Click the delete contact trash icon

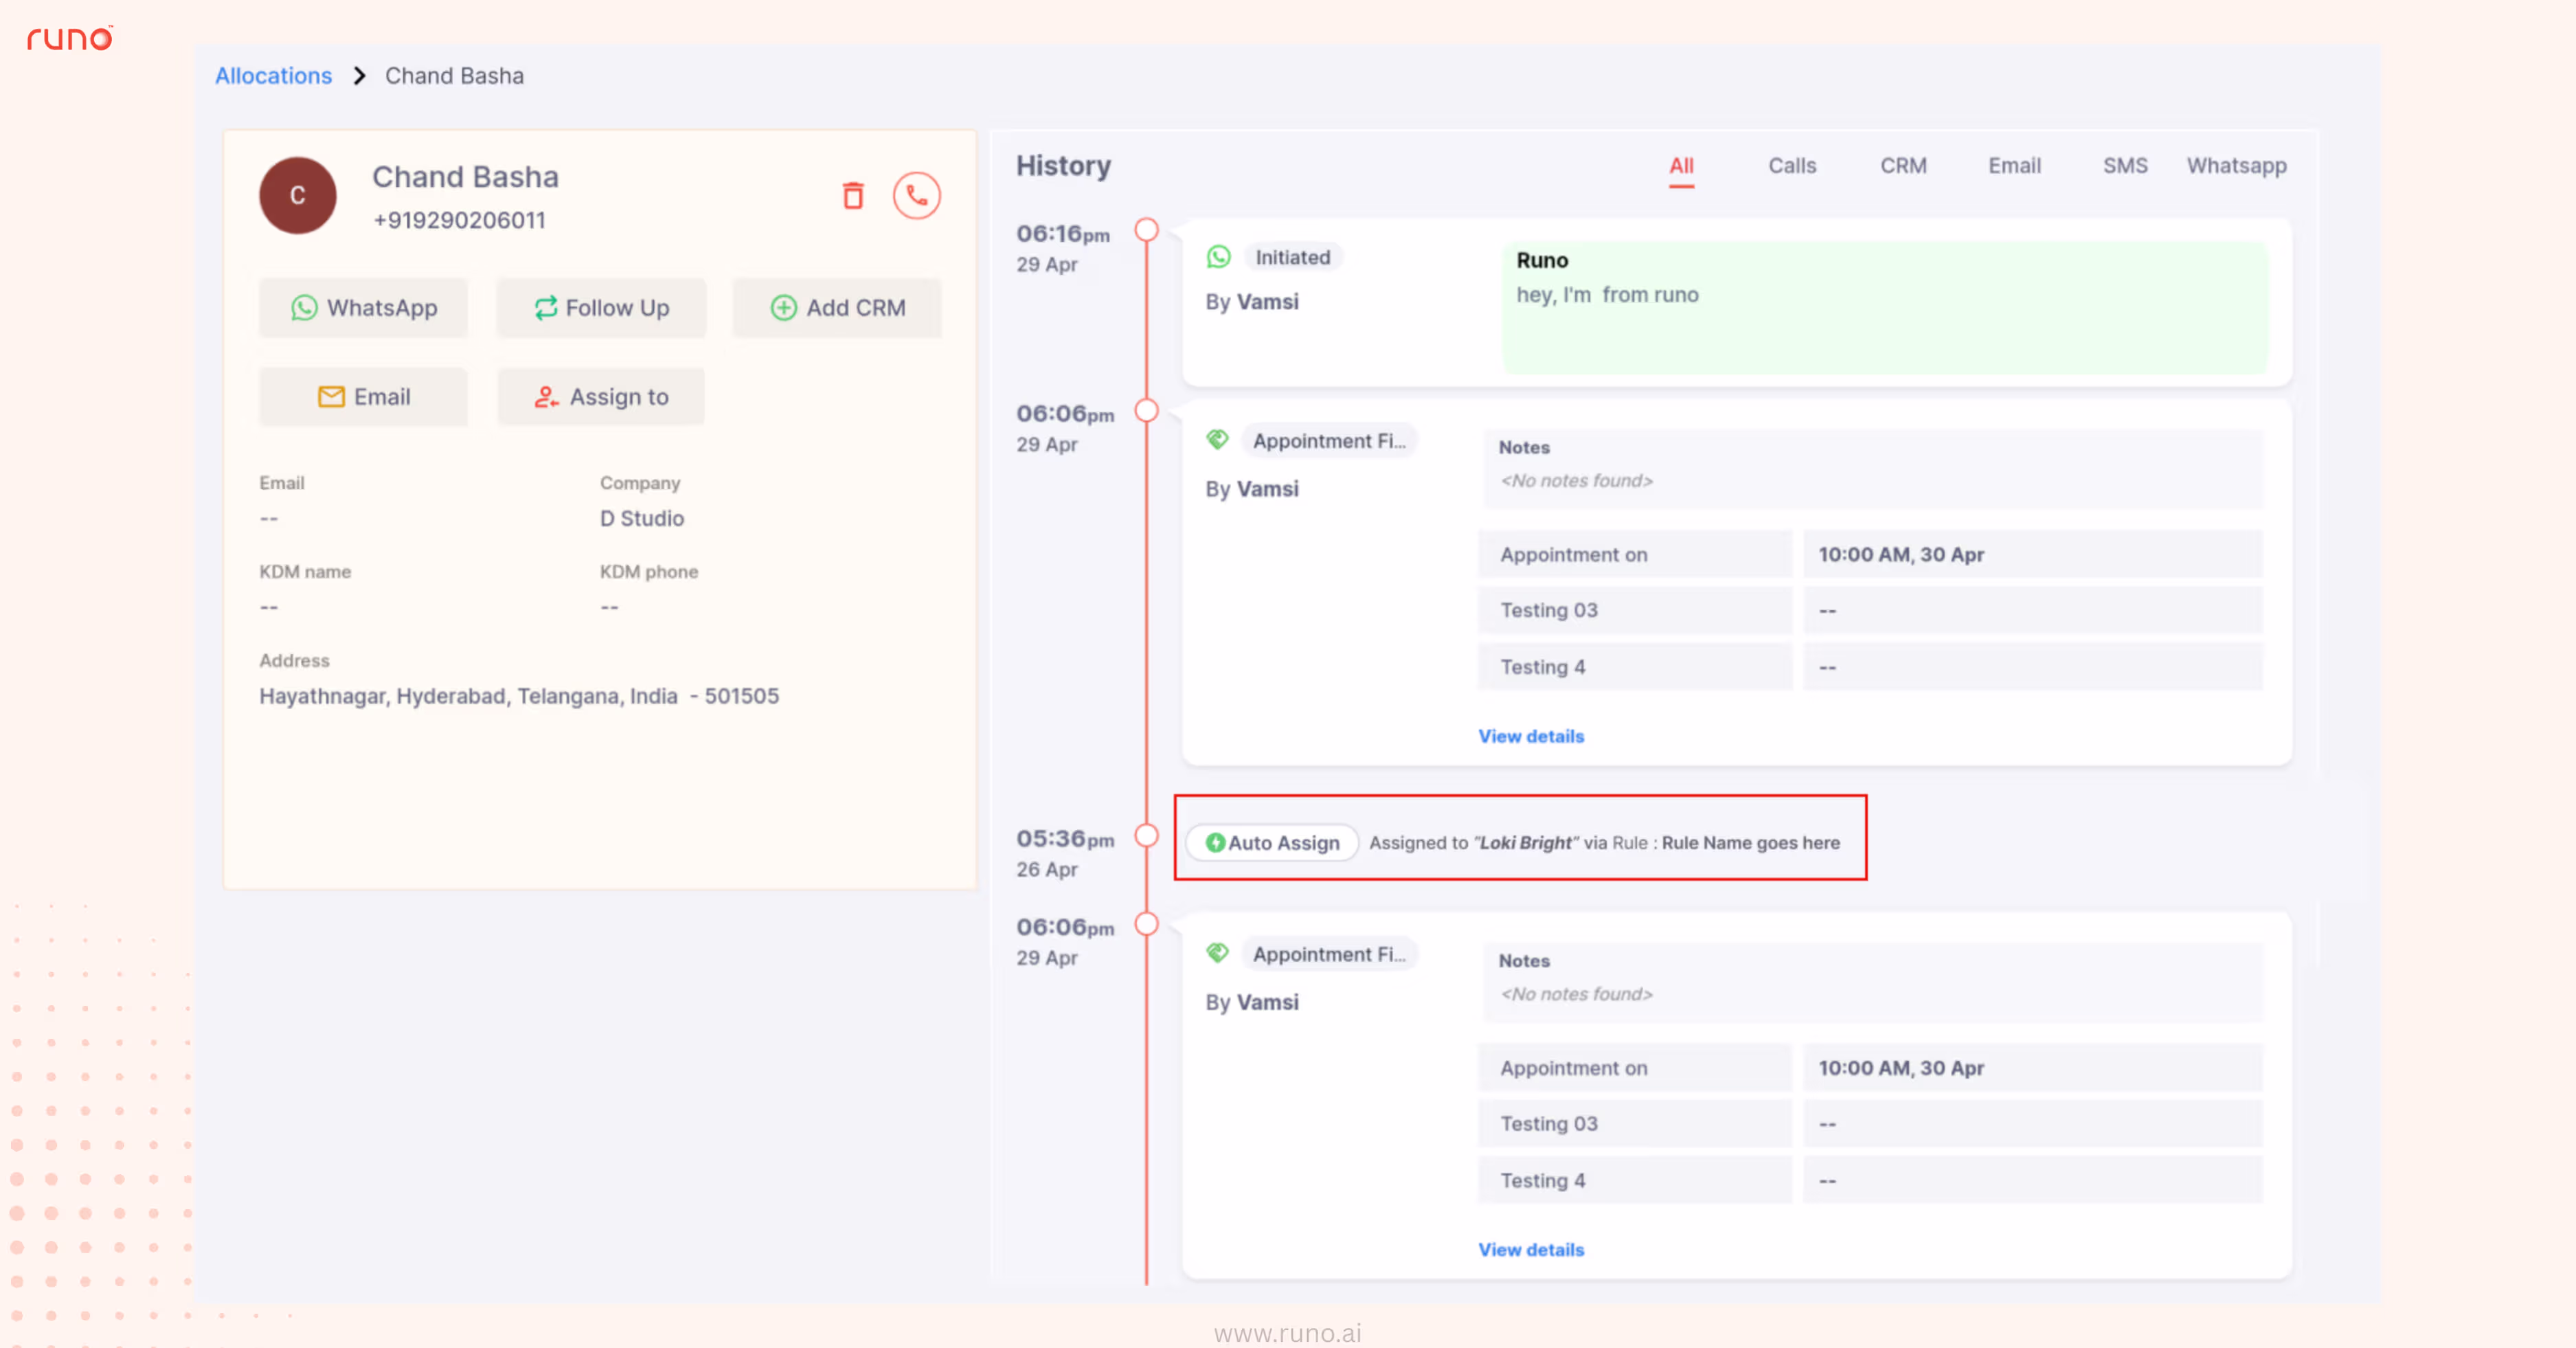coord(853,196)
